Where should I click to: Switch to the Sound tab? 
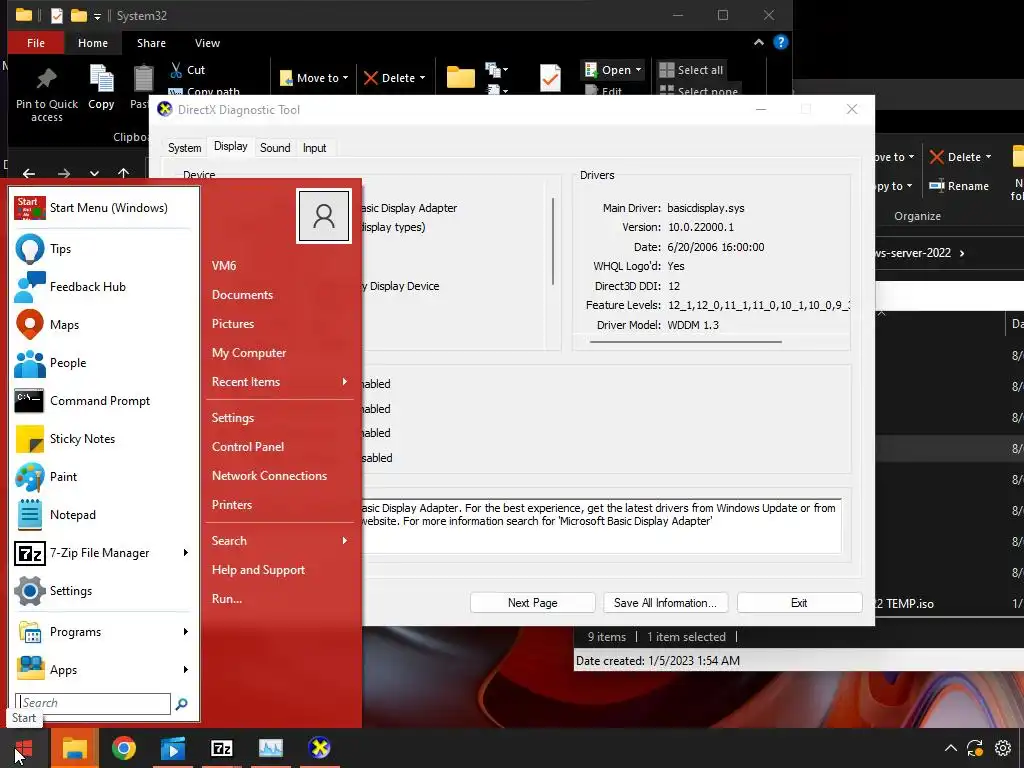275,148
